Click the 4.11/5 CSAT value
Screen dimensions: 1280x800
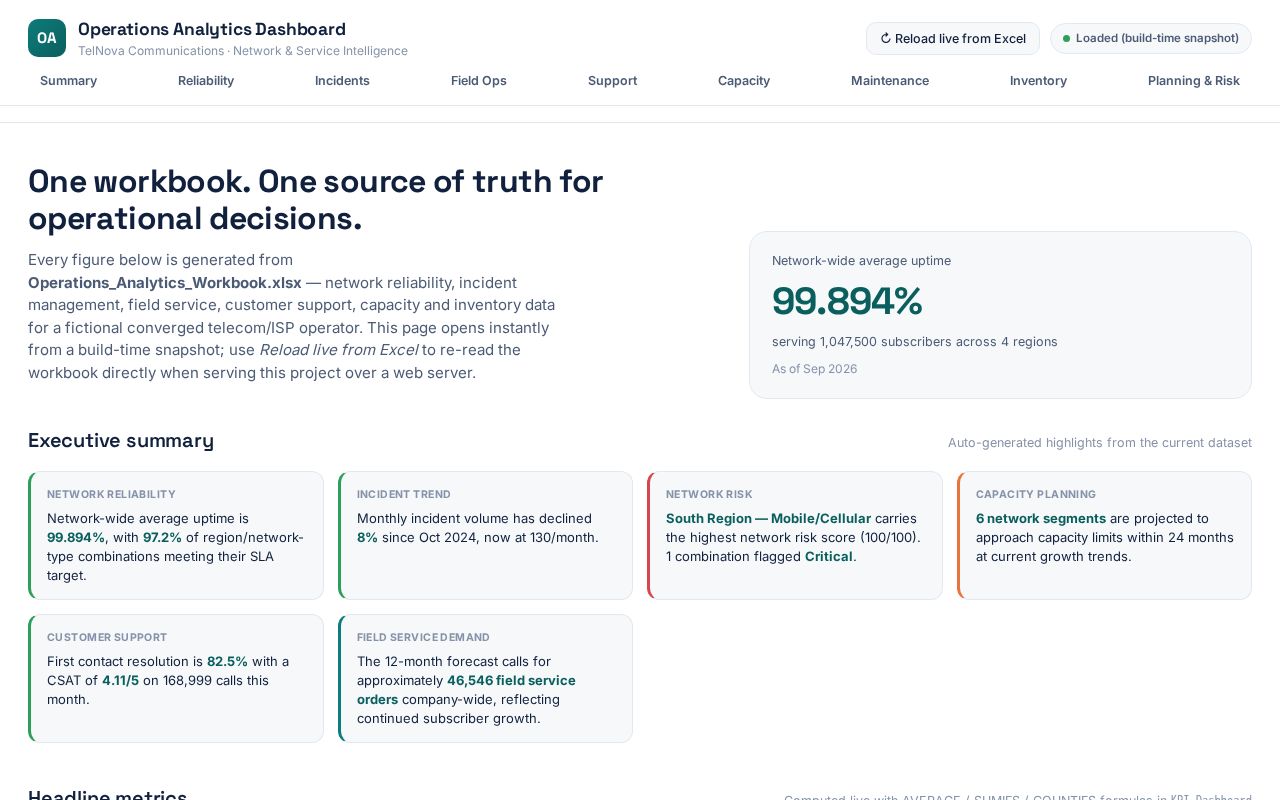[x=120, y=681]
